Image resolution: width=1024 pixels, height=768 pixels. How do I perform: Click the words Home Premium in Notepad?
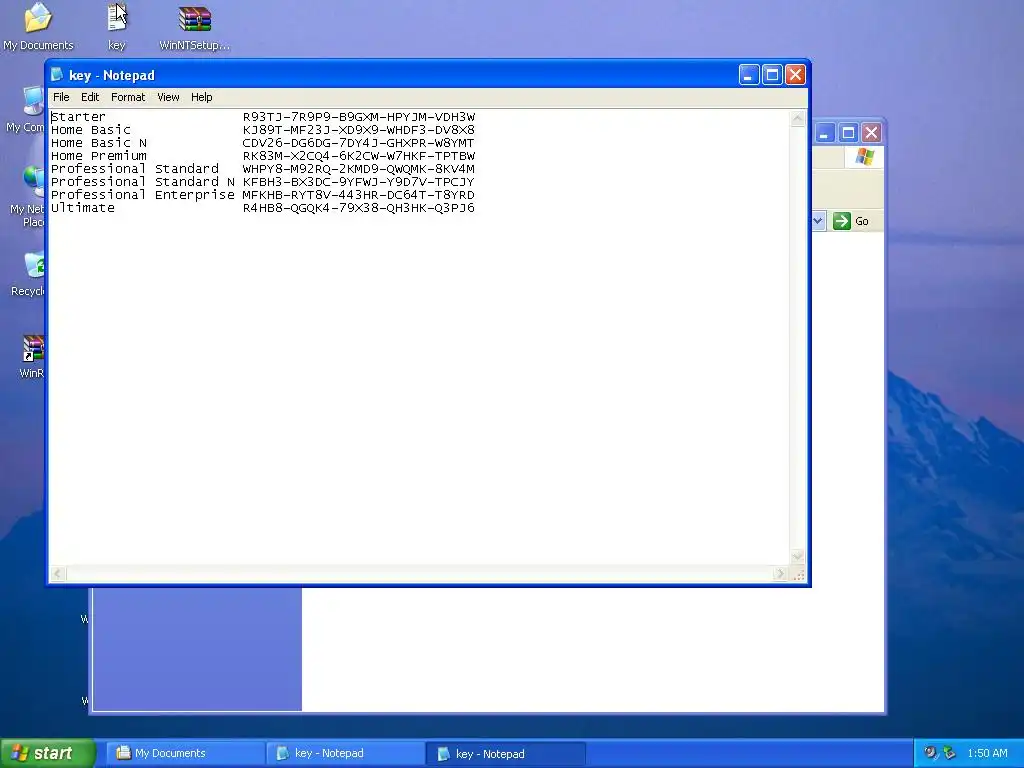(99, 156)
